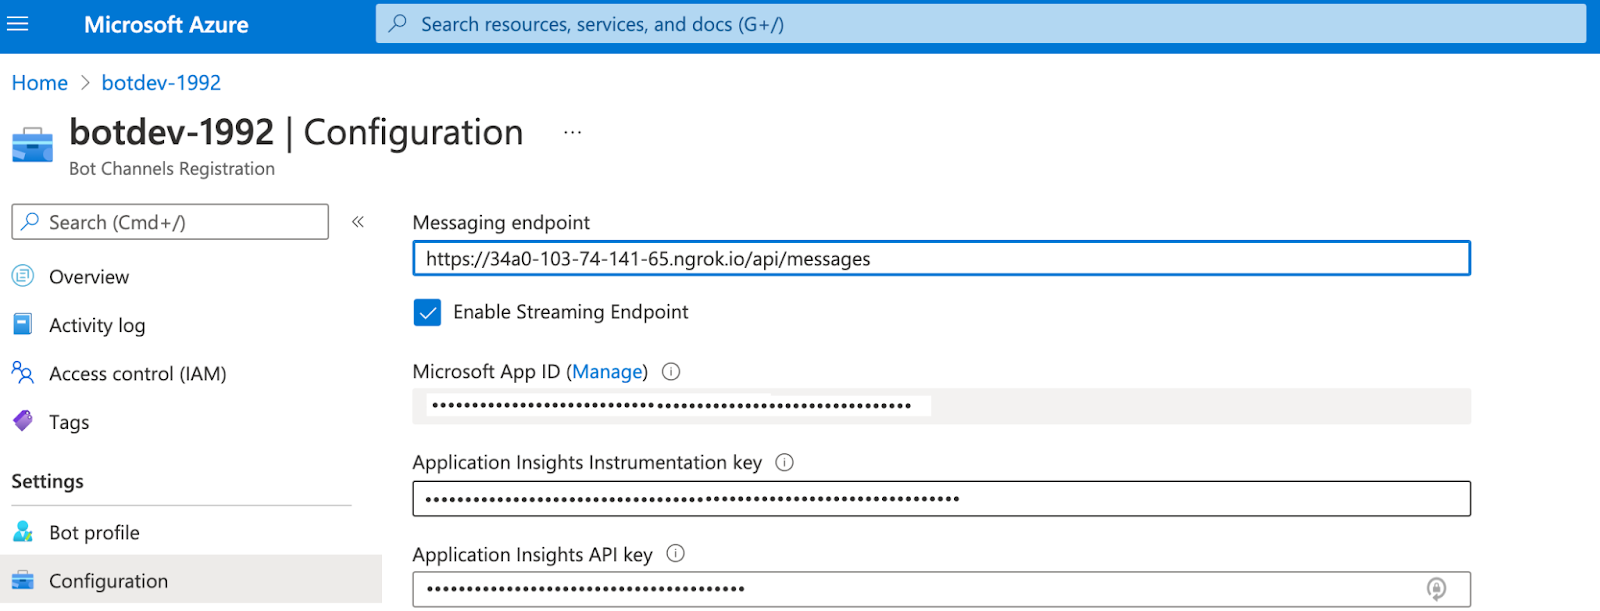Show info for Application Insights API key
Screen dimensions: 1600x611
tap(676, 553)
